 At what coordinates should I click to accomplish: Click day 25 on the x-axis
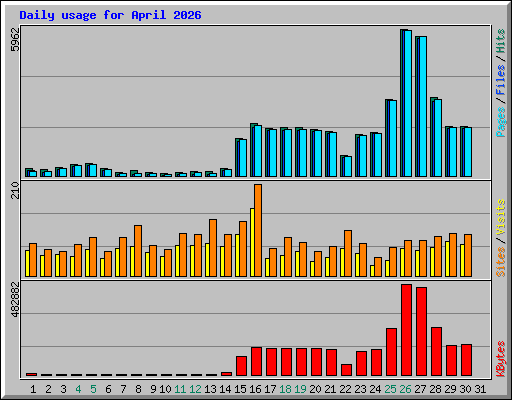(390, 389)
